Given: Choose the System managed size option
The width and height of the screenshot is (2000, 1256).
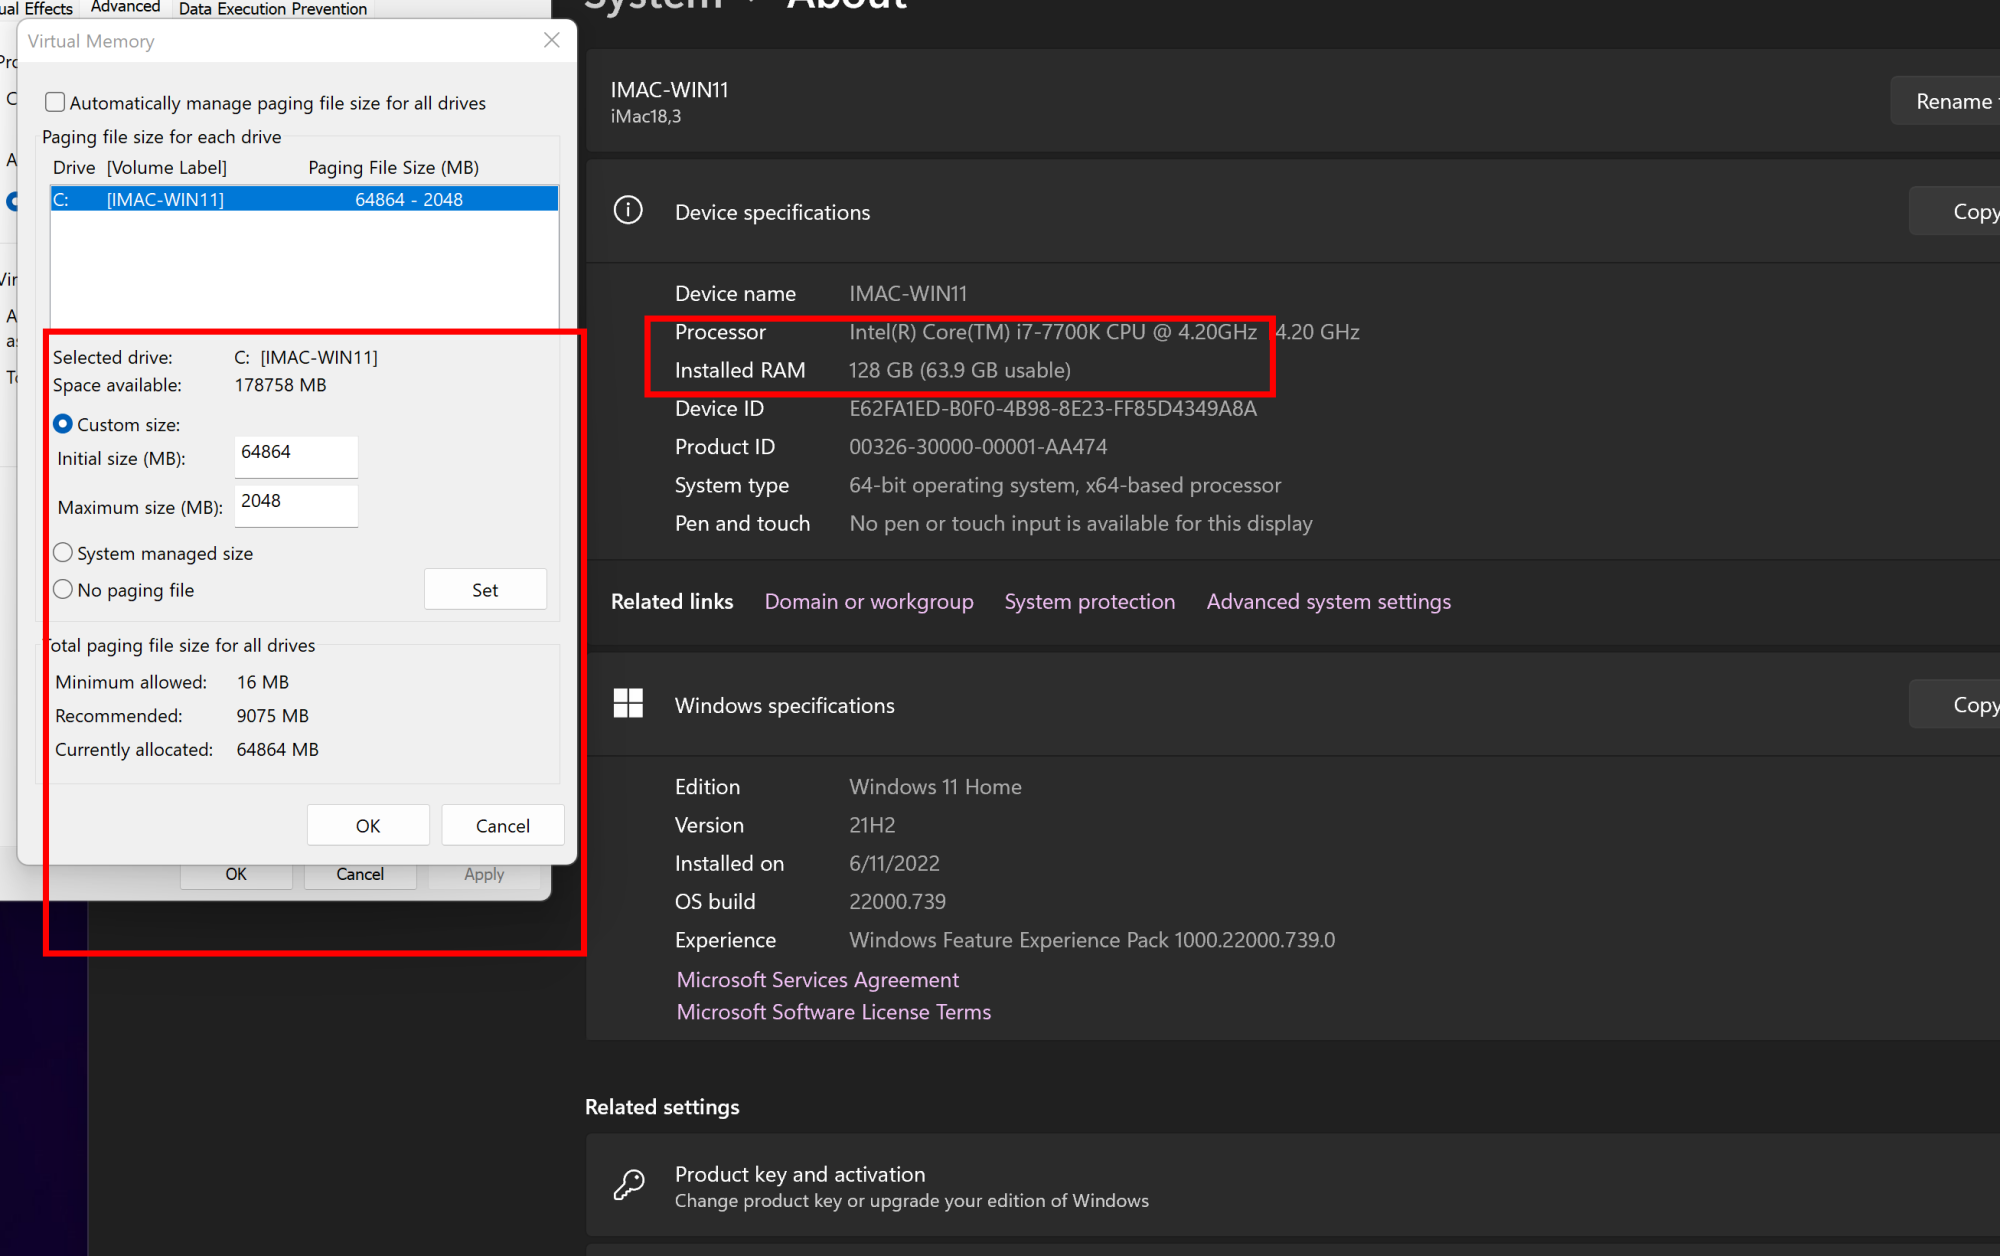Looking at the screenshot, I should (63, 553).
